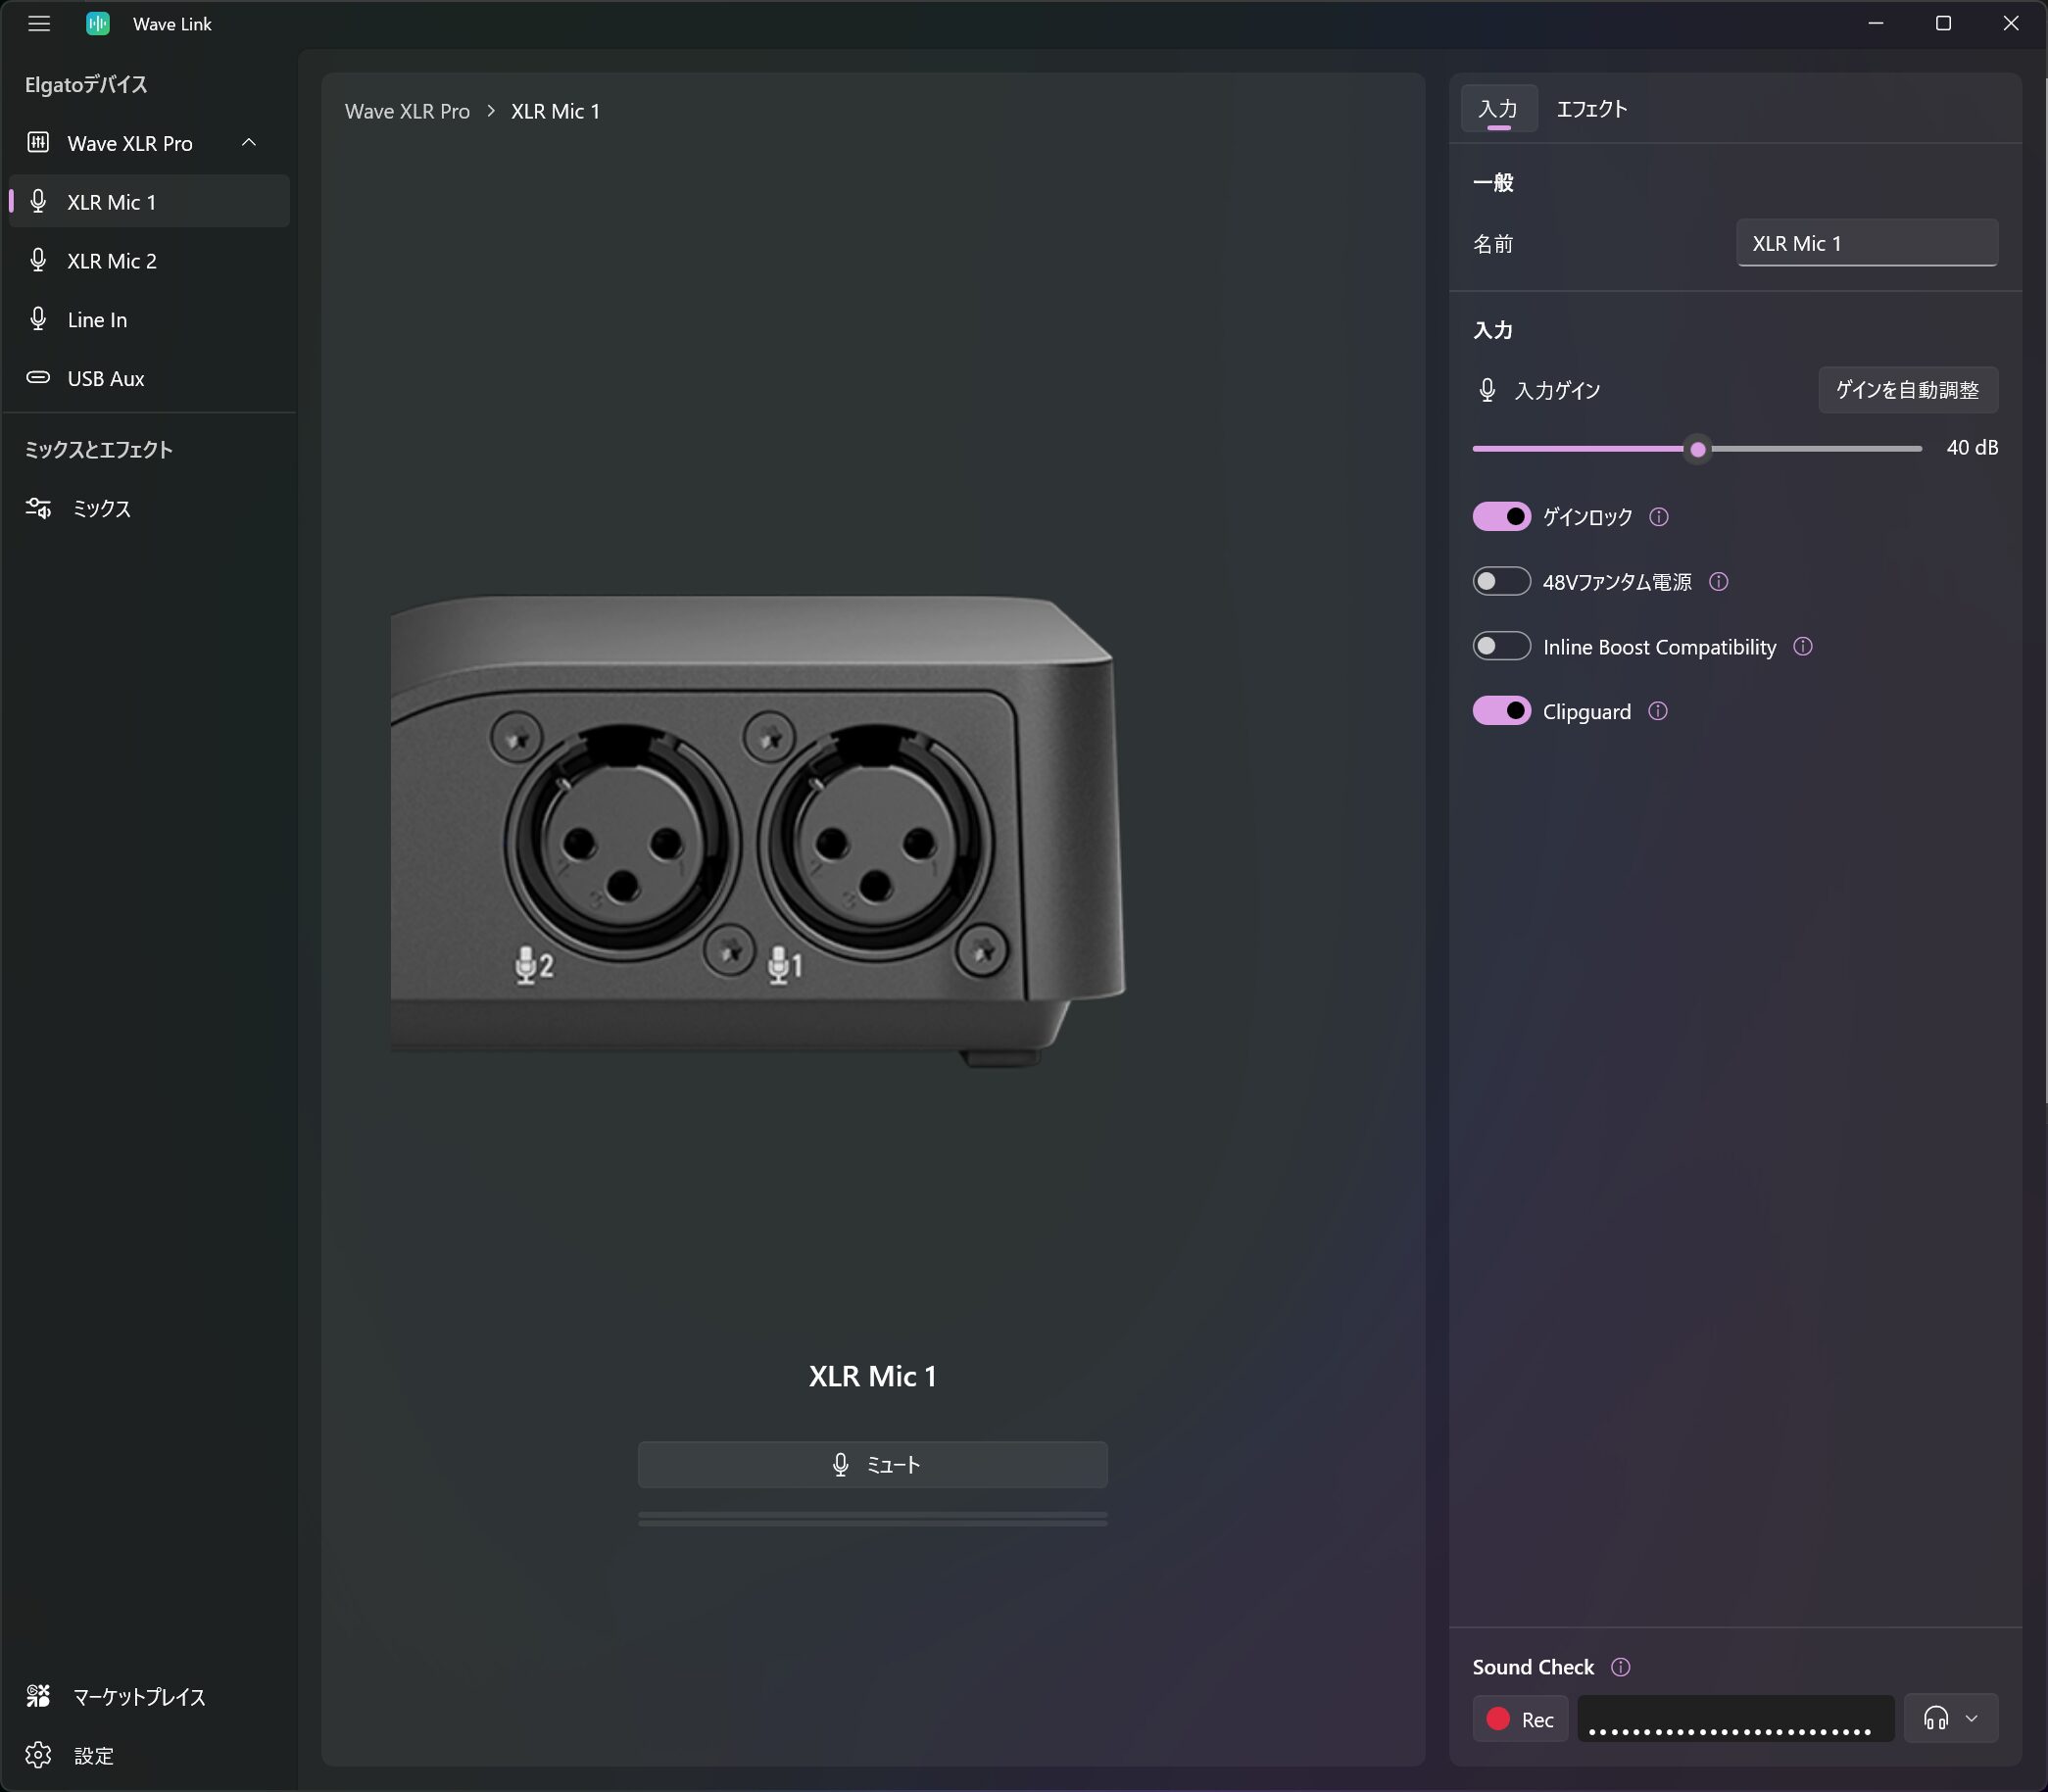Click the ミュート mute button

pos(872,1464)
